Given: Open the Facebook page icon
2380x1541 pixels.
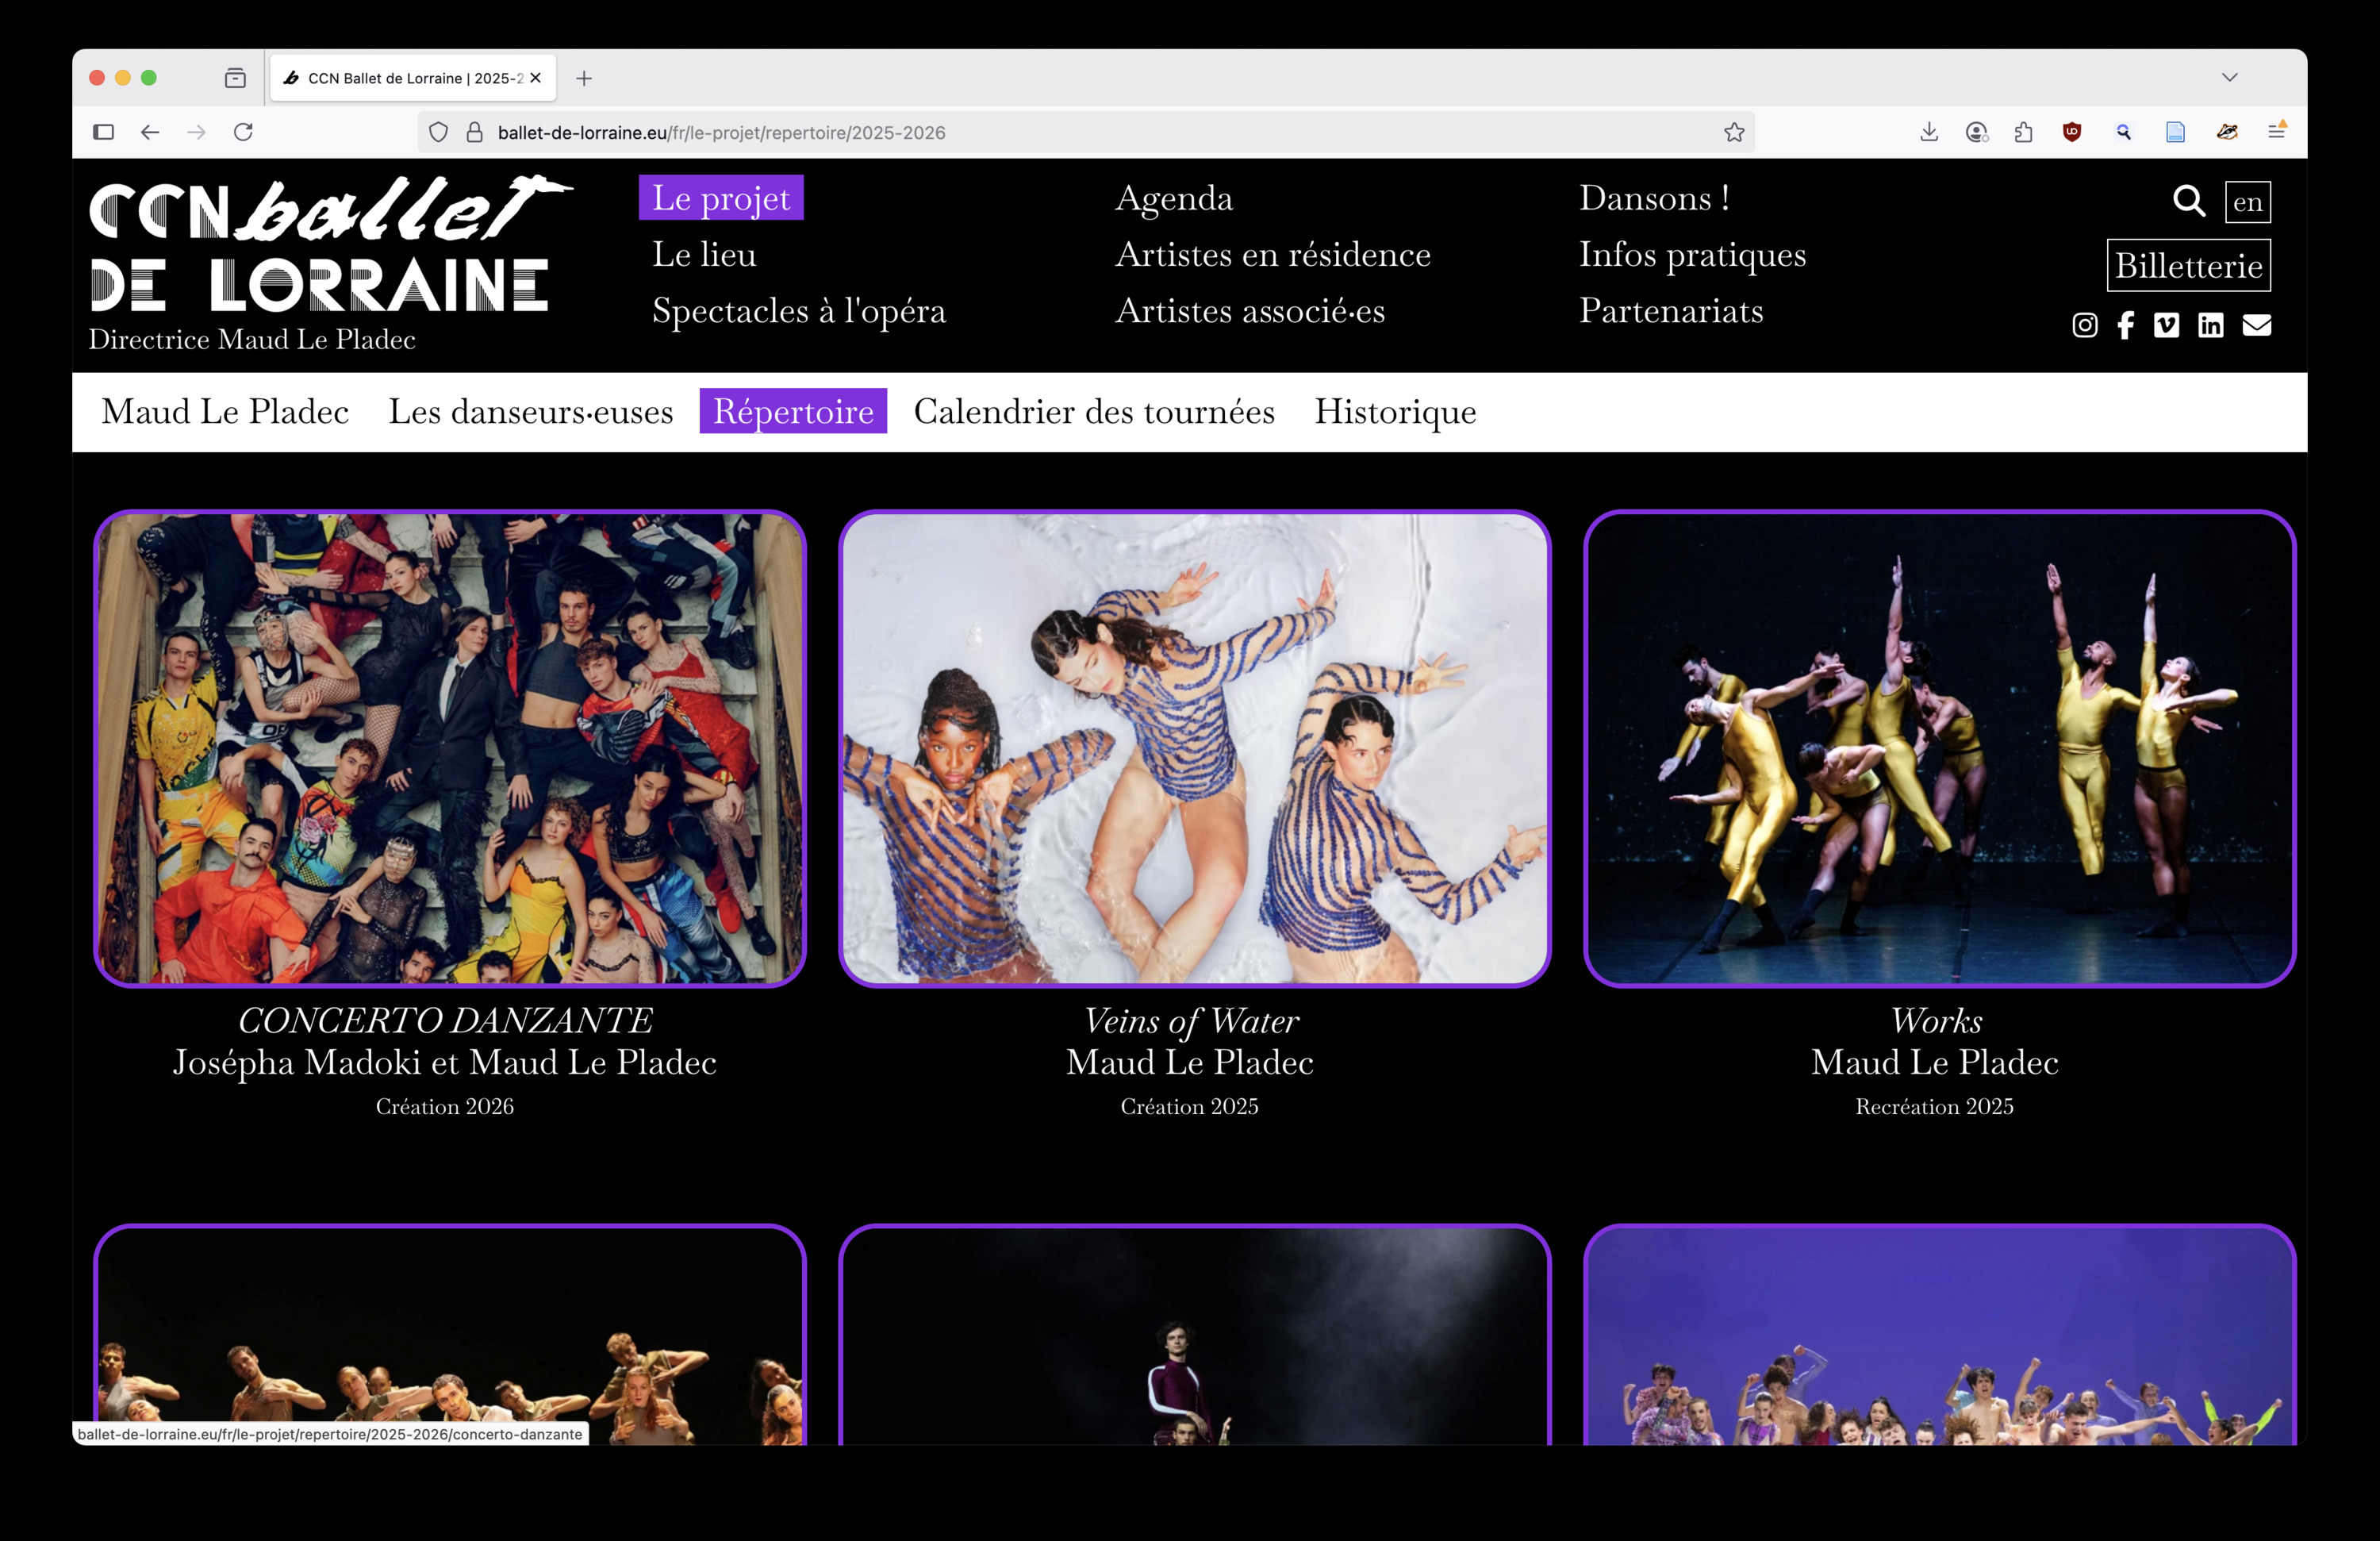Looking at the screenshot, I should pos(2125,325).
